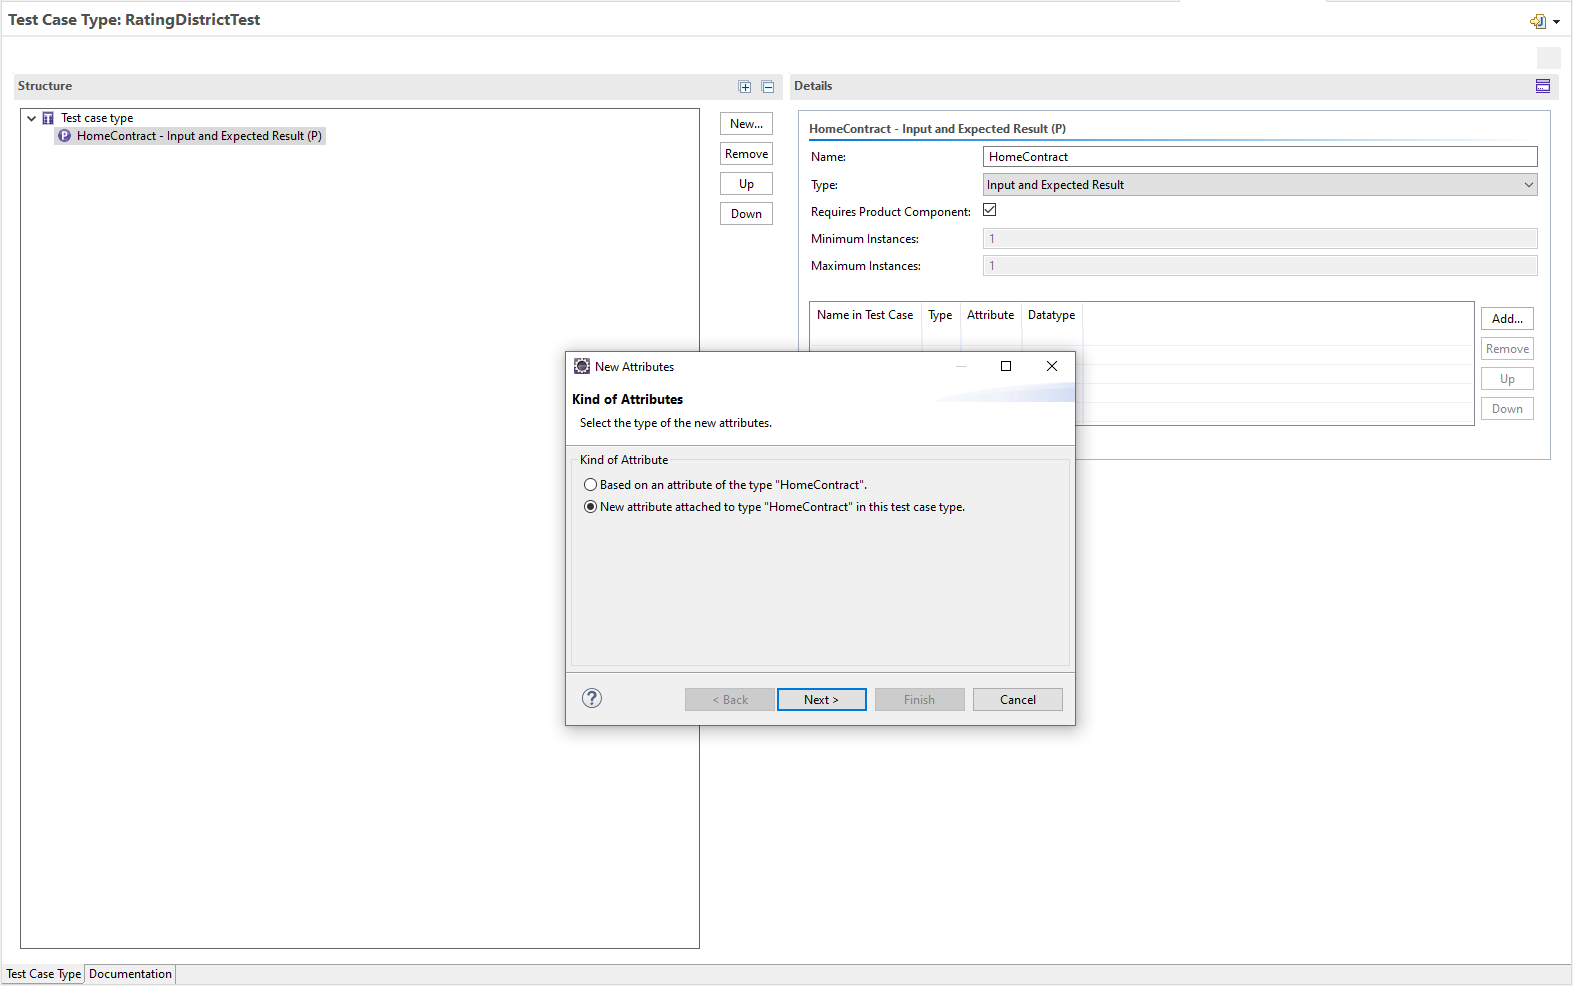Click the Add... button beside attributes table
This screenshot has width=1573, height=986.
1507,319
